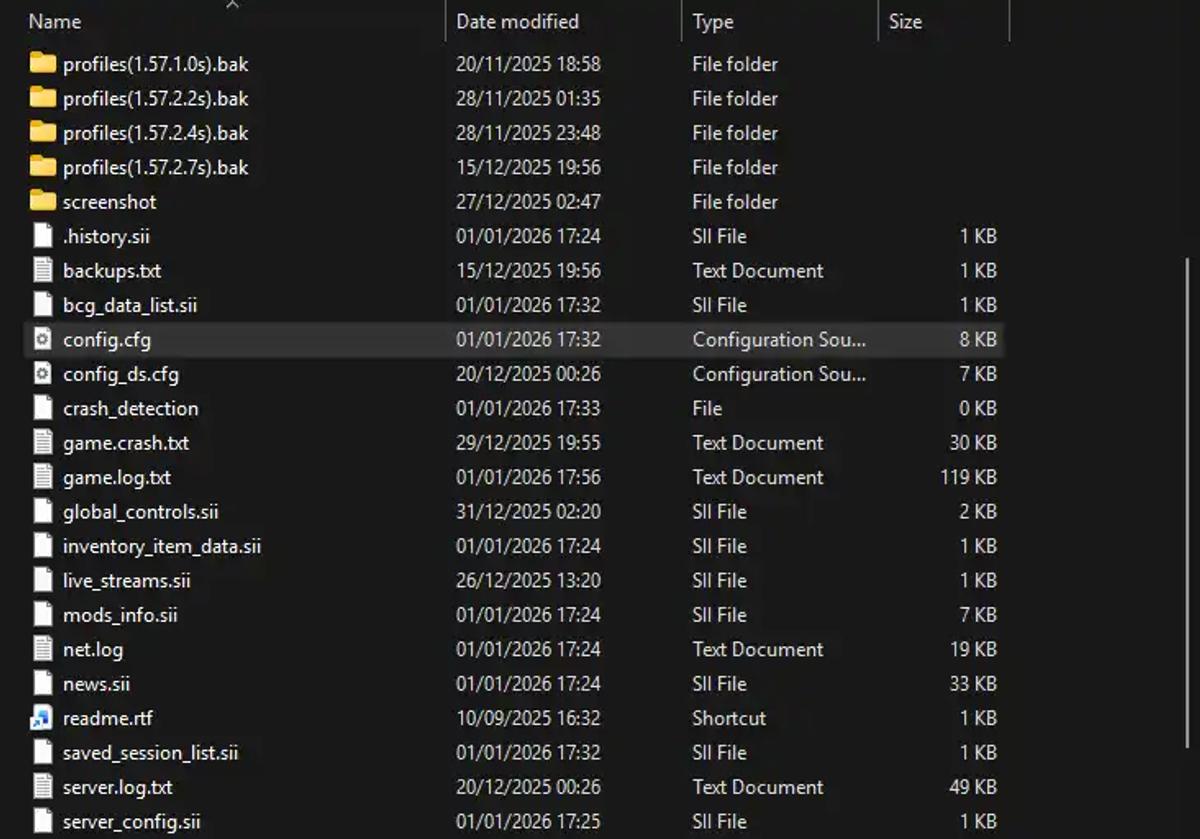1200x839 pixels.
Task: Sort the list by Size column
Action: point(905,21)
